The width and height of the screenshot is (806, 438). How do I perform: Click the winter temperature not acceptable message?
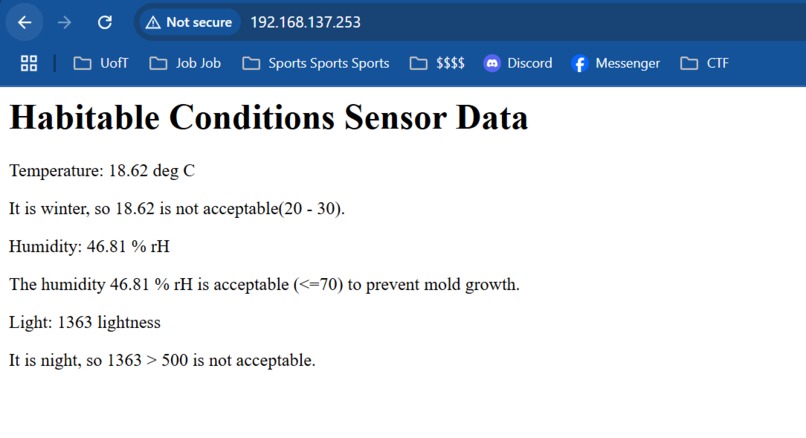177,209
